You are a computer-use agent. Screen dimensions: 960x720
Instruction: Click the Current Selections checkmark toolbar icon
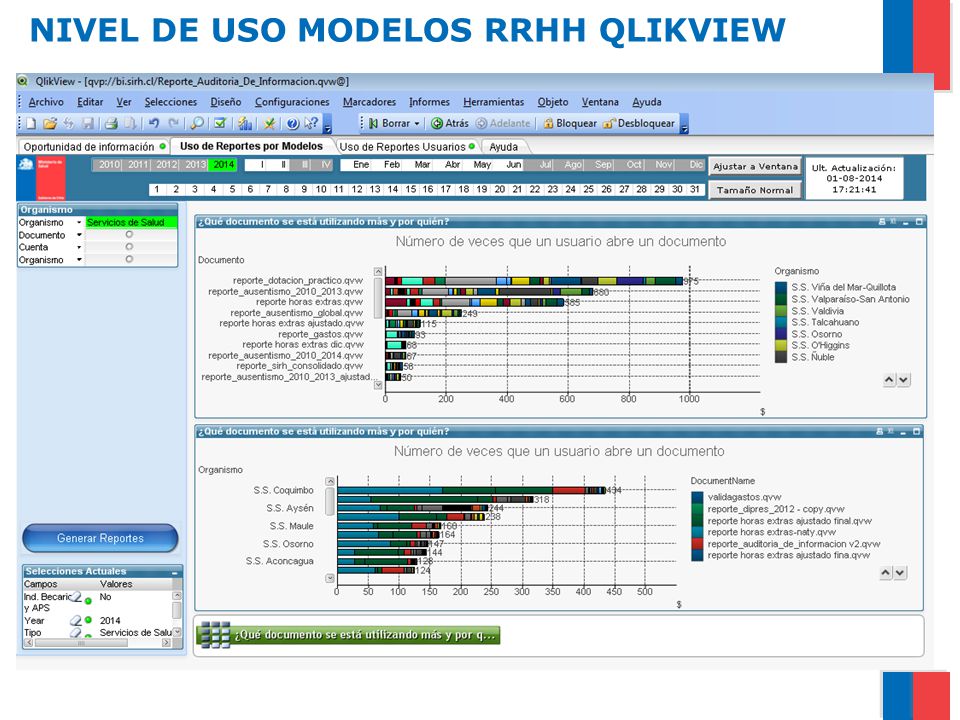220,124
